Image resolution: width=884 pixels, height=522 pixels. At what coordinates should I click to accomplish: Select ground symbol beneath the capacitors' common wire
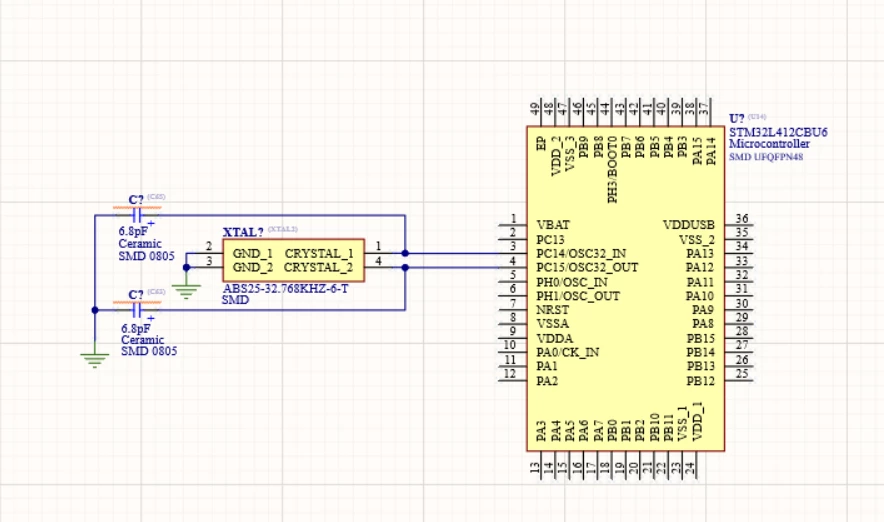click(95, 360)
